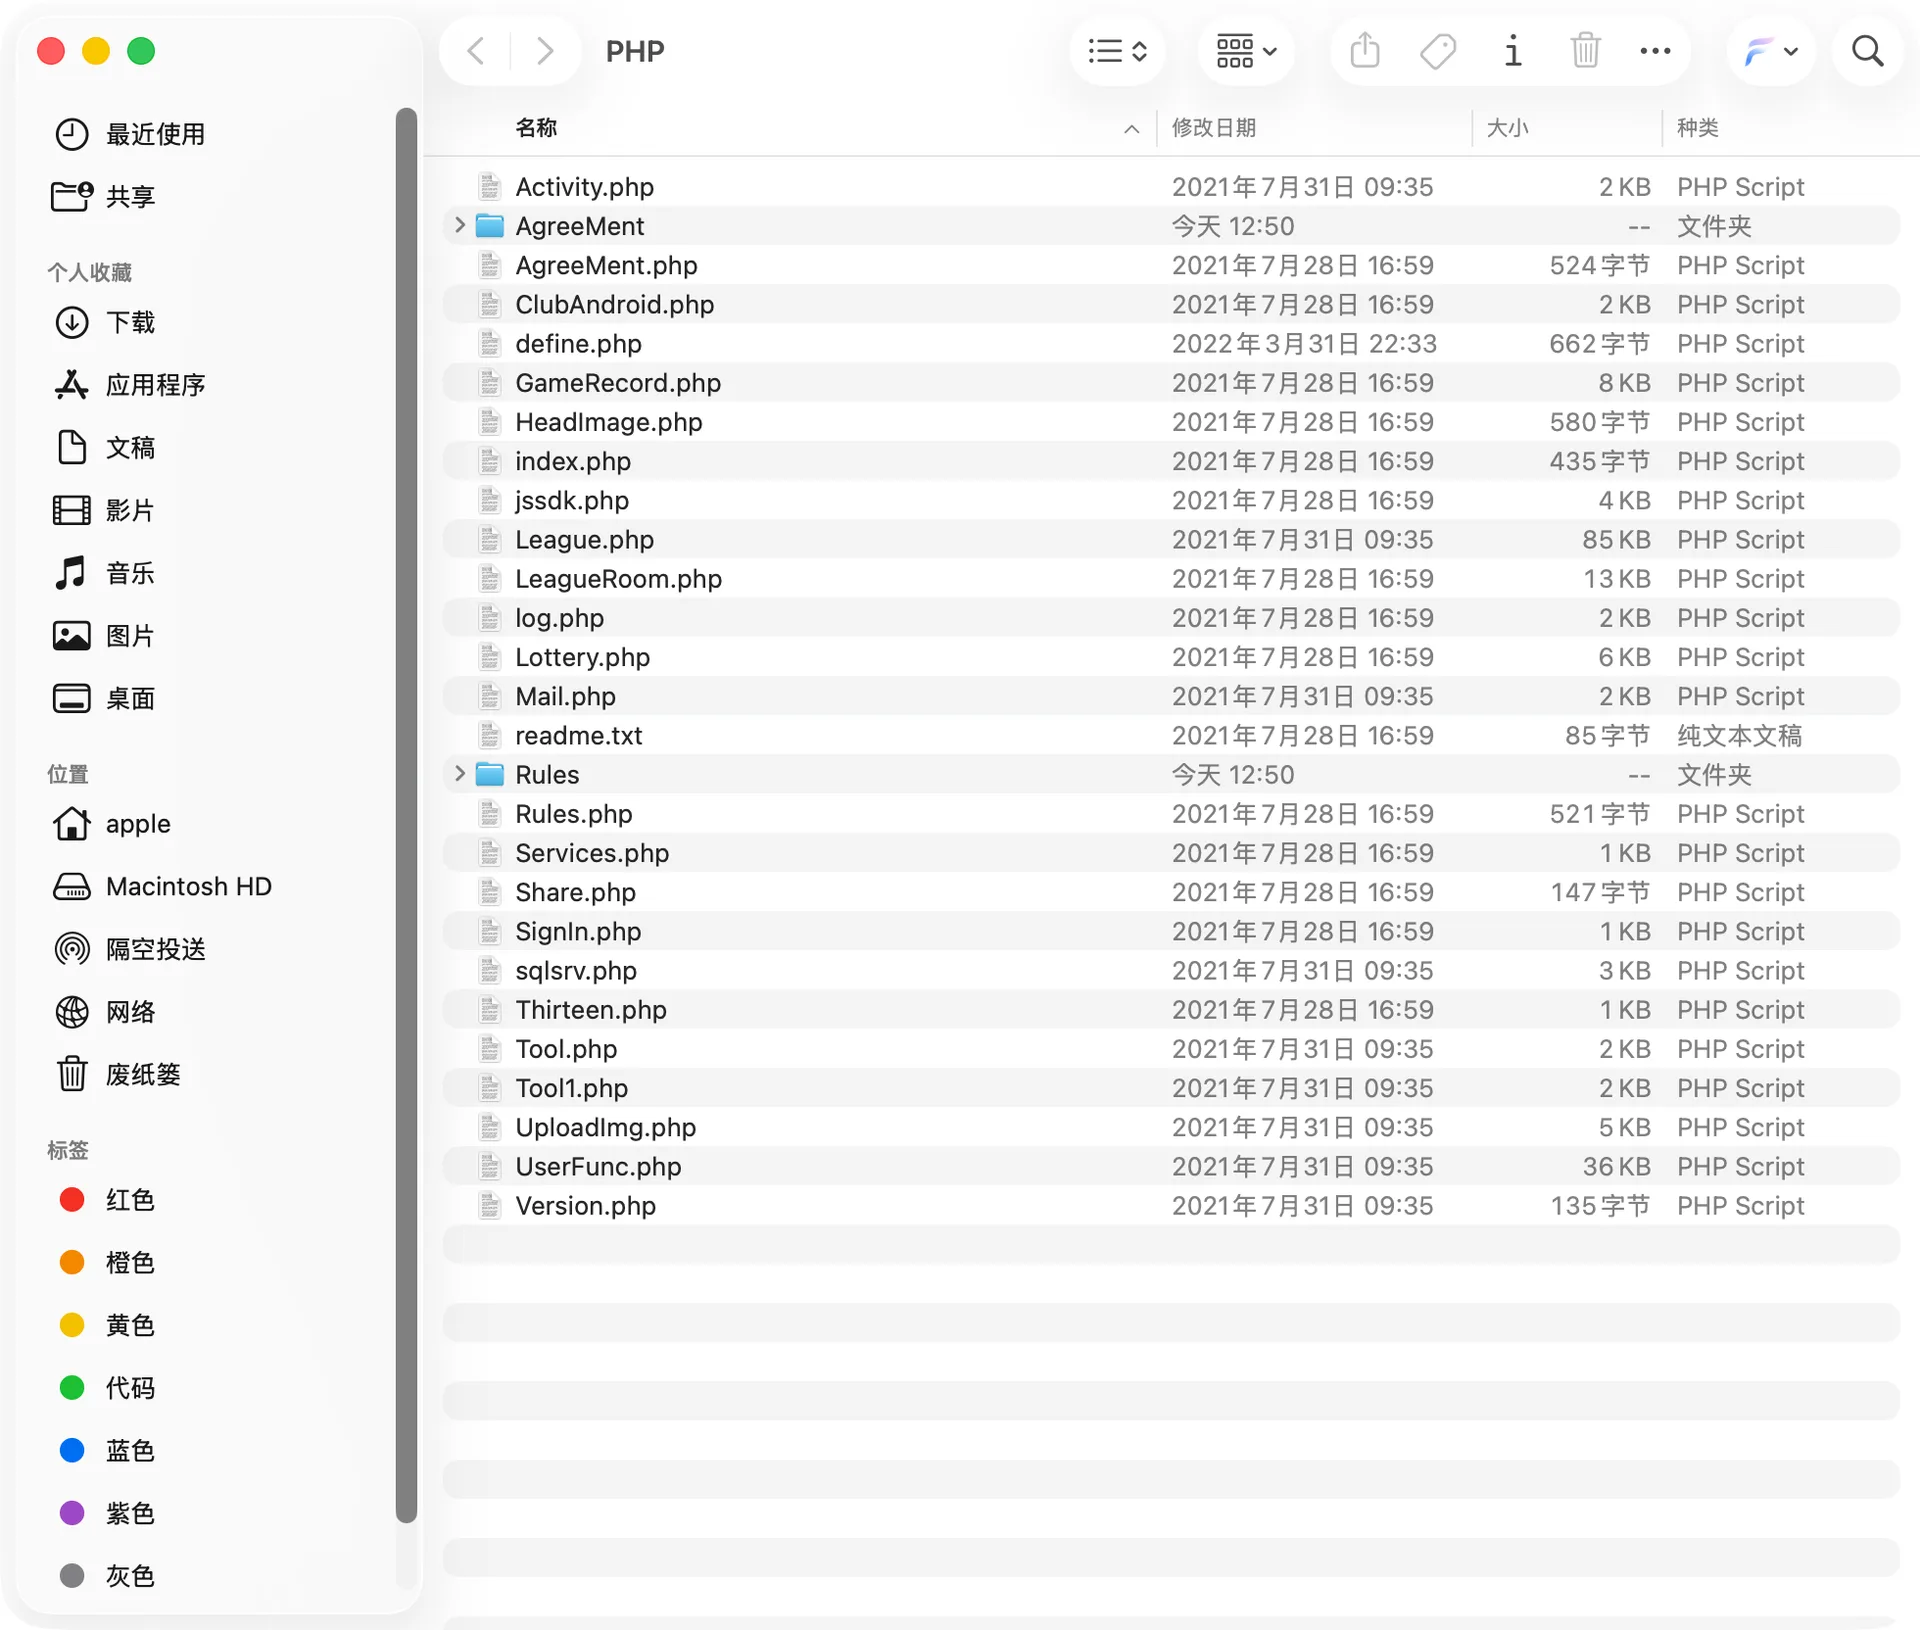
Task: Sort by the 修改日期 column header
Action: tap(1213, 128)
